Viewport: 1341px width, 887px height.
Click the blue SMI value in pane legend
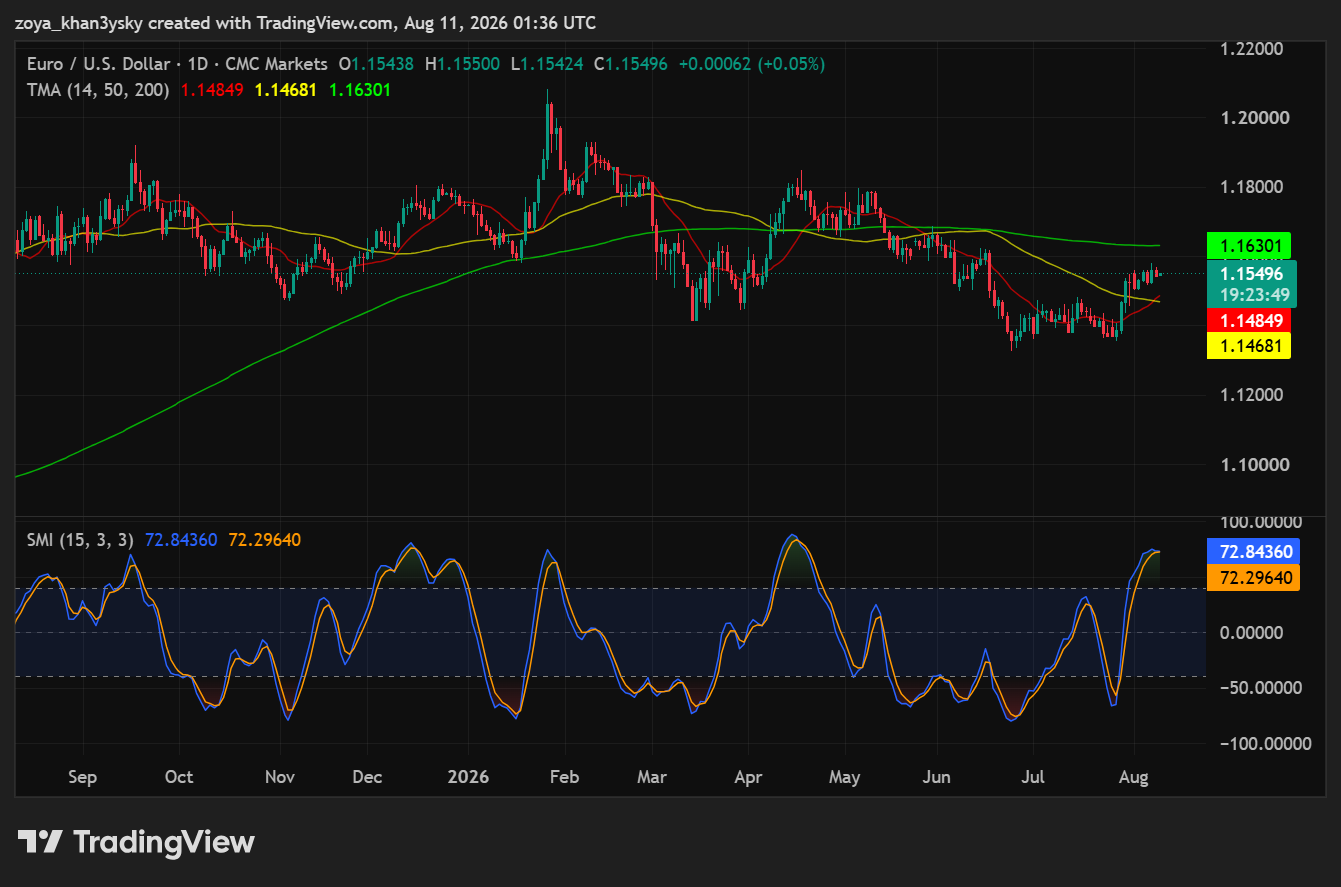181,540
